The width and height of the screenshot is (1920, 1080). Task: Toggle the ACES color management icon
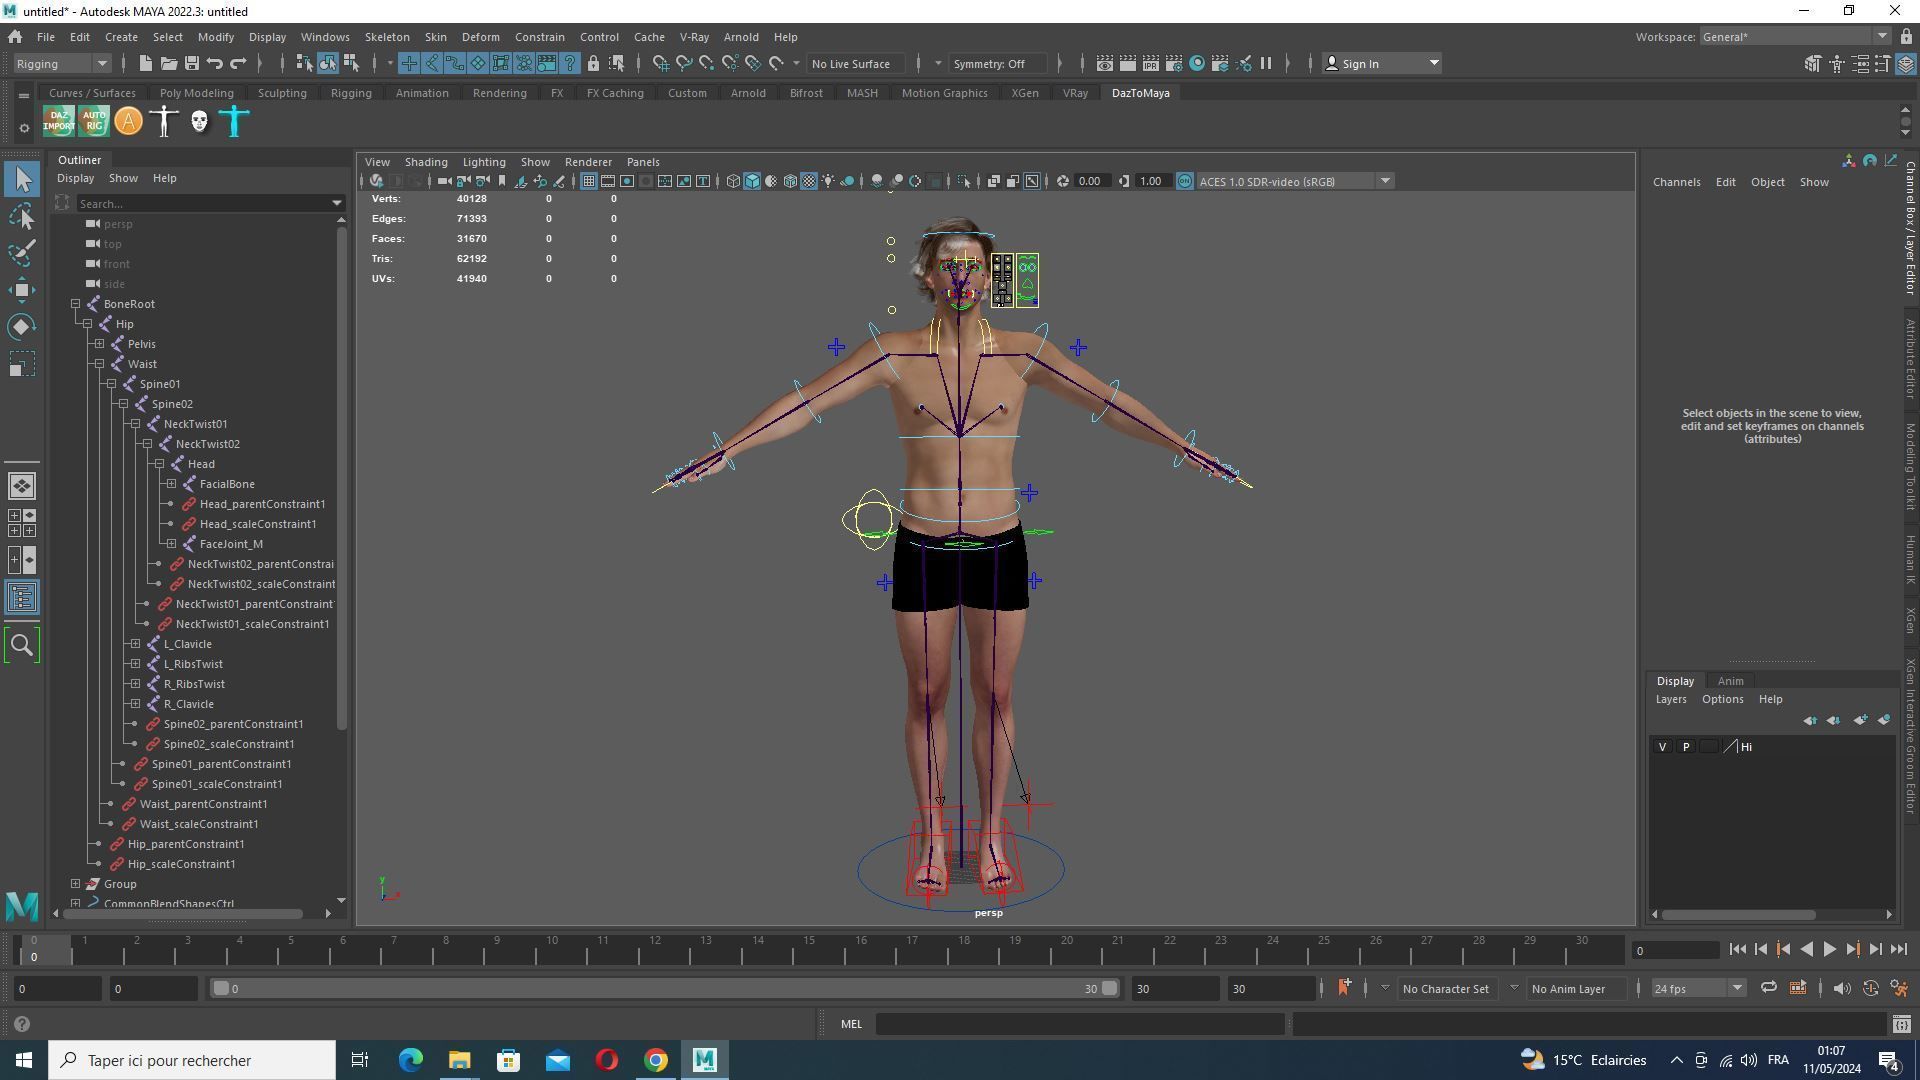(1185, 181)
